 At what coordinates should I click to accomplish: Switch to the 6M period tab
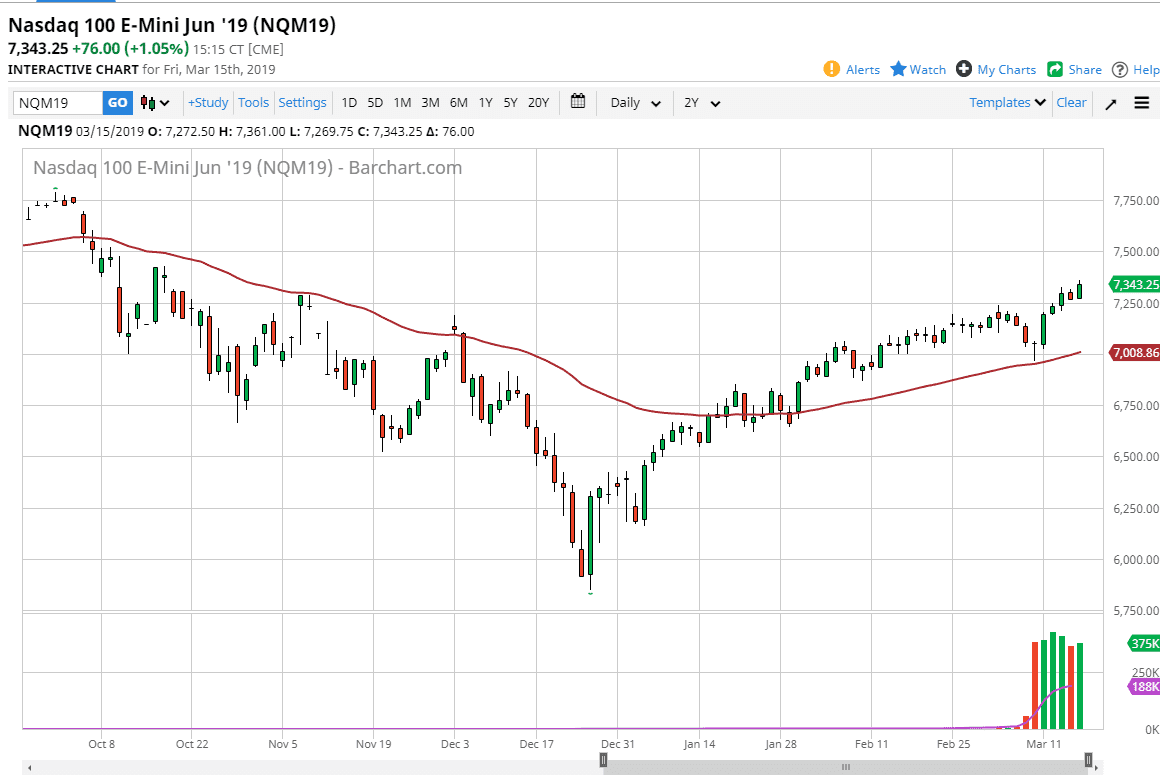pyautogui.click(x=458, y=102)
